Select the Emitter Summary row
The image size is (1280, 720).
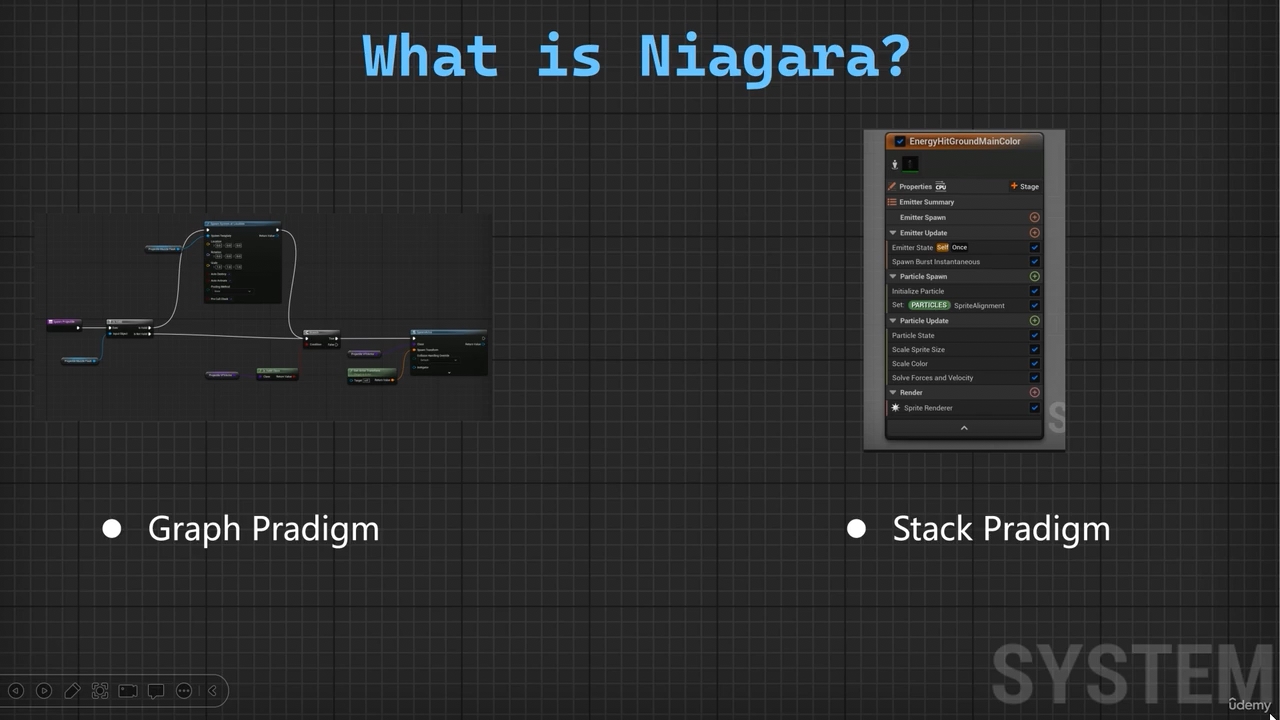pos(926,202)
